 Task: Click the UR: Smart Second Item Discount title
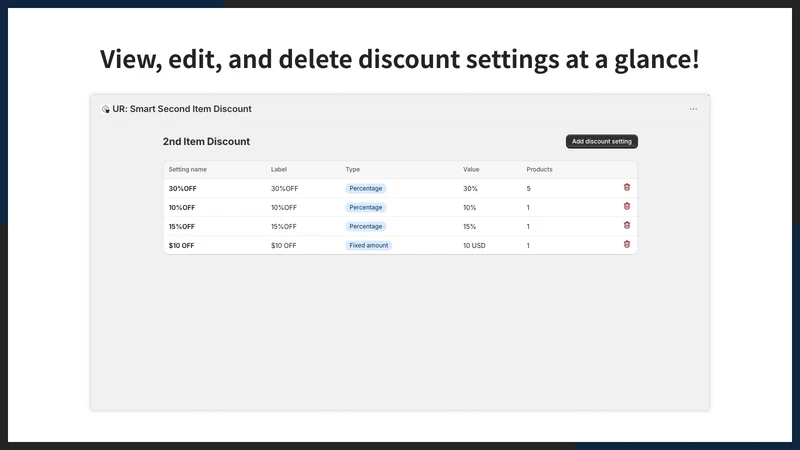(182, 109)
